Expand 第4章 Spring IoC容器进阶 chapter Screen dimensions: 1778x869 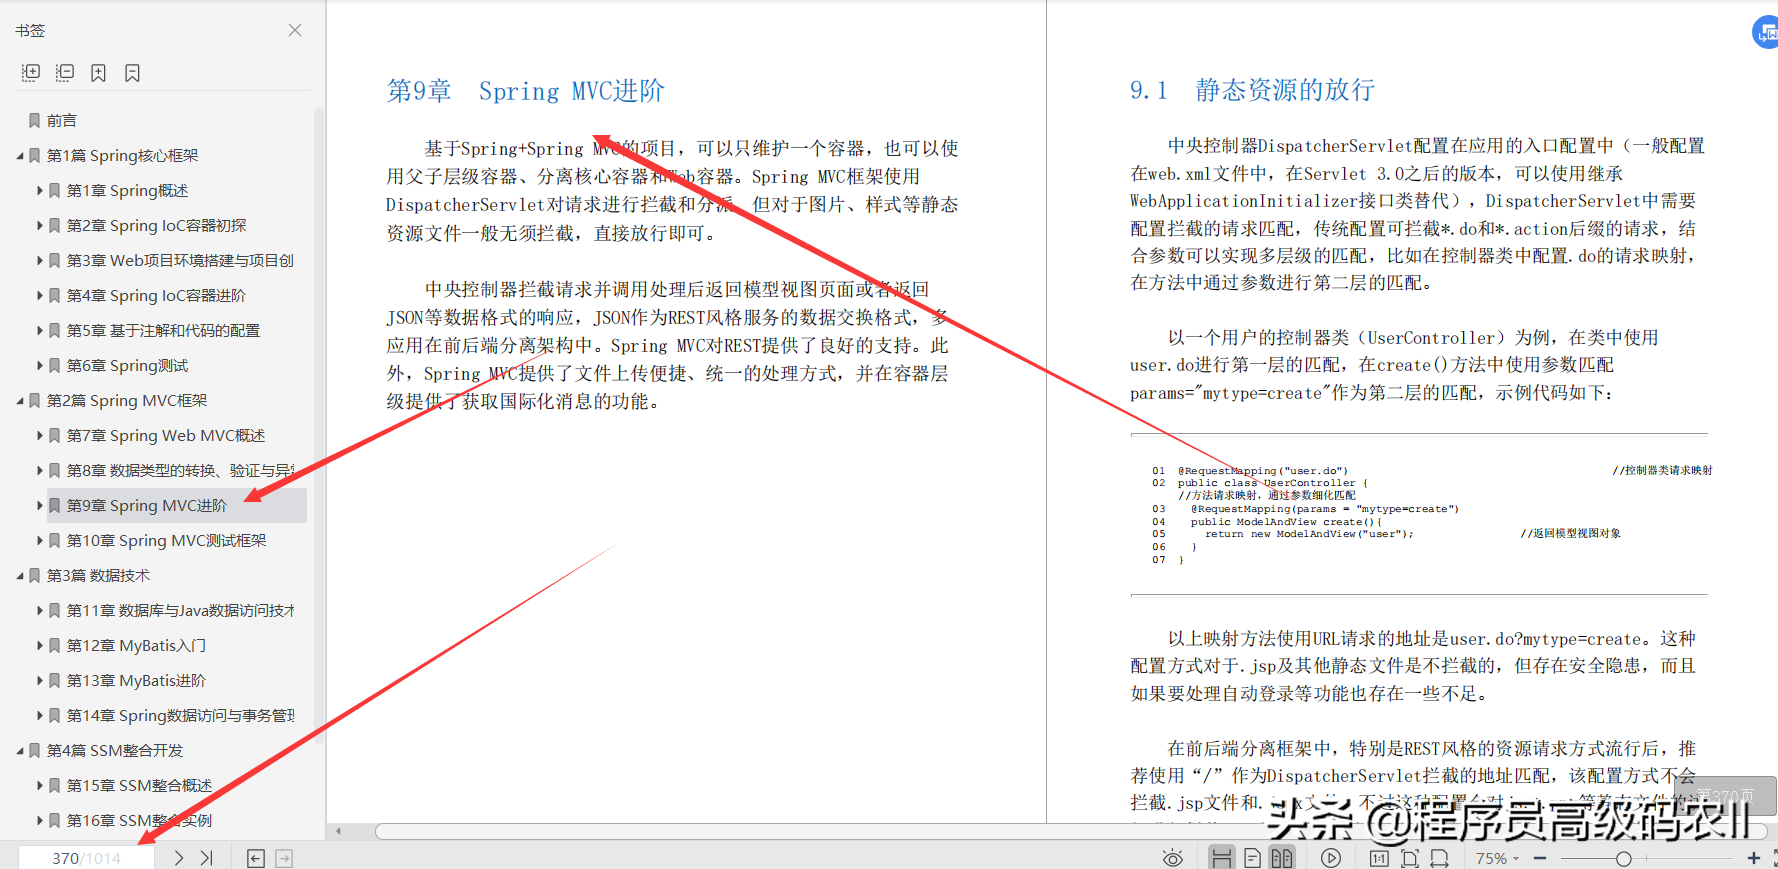[40, 295]
